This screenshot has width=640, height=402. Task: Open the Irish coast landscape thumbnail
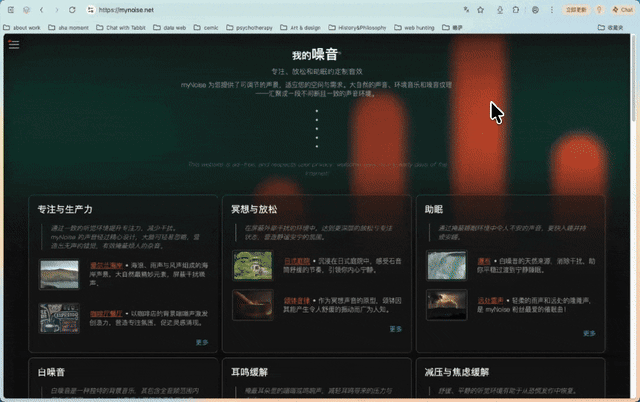point(59,275)
